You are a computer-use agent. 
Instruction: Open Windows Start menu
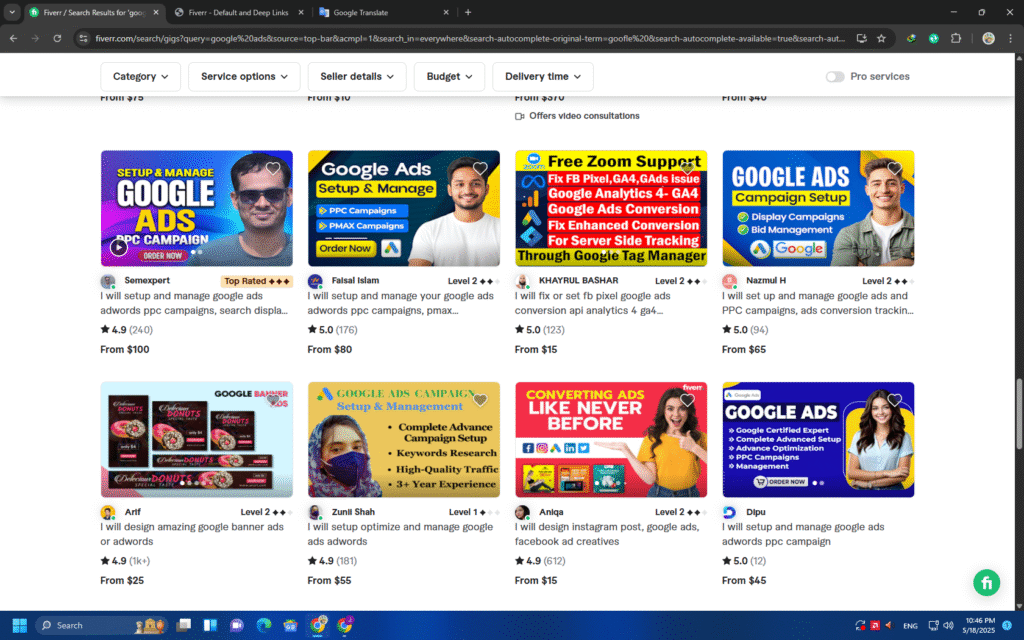click(x=20, y=625)
